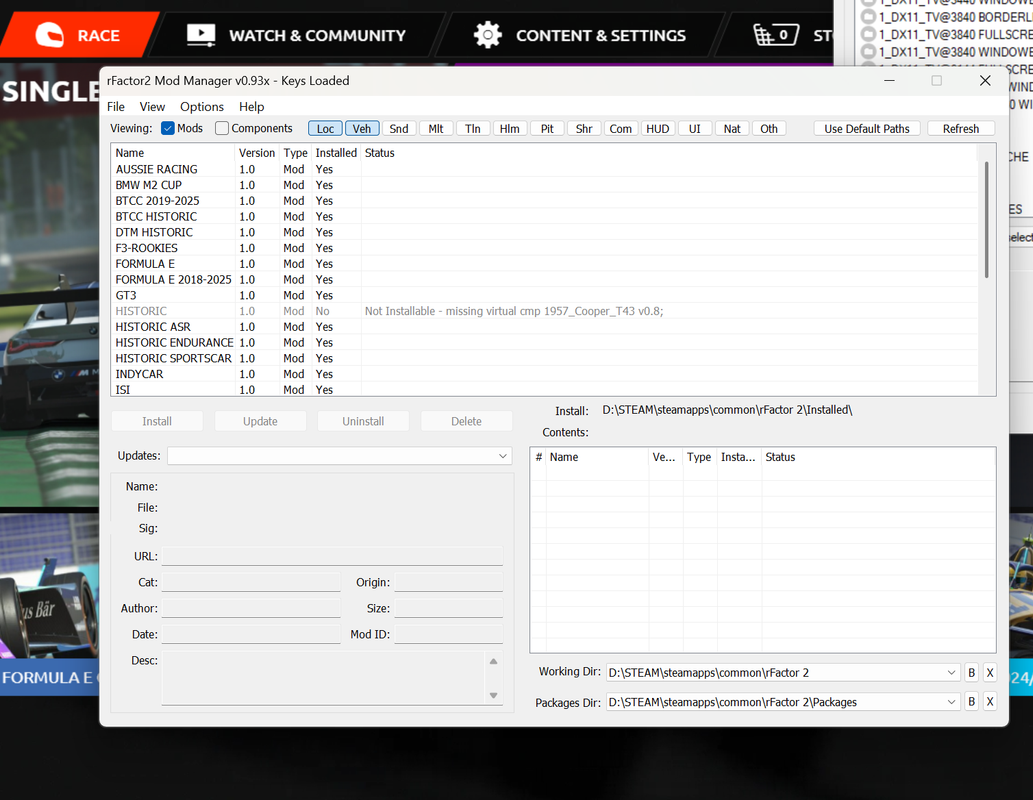The image size is (1033, 800).
Task: Select the F3-ROOKIES mod row
Action: point(544,248)
